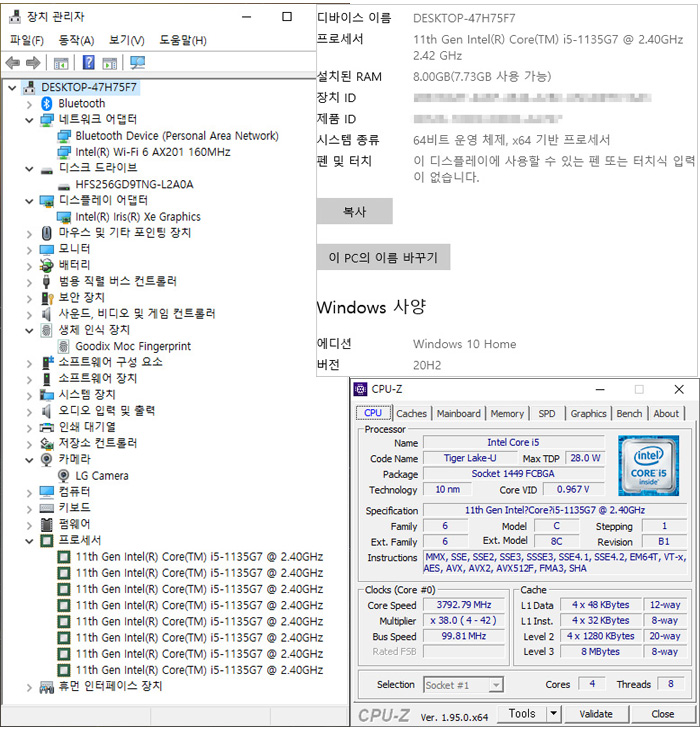
Task: Open the Socket #1 selection dropdown in CPU-Z
Action: click(497, 685)
